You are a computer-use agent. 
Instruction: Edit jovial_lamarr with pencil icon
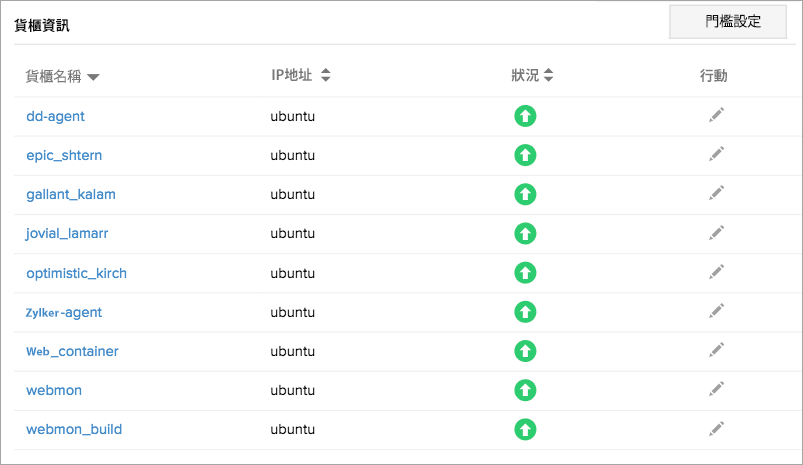click(x=716, y=232)
